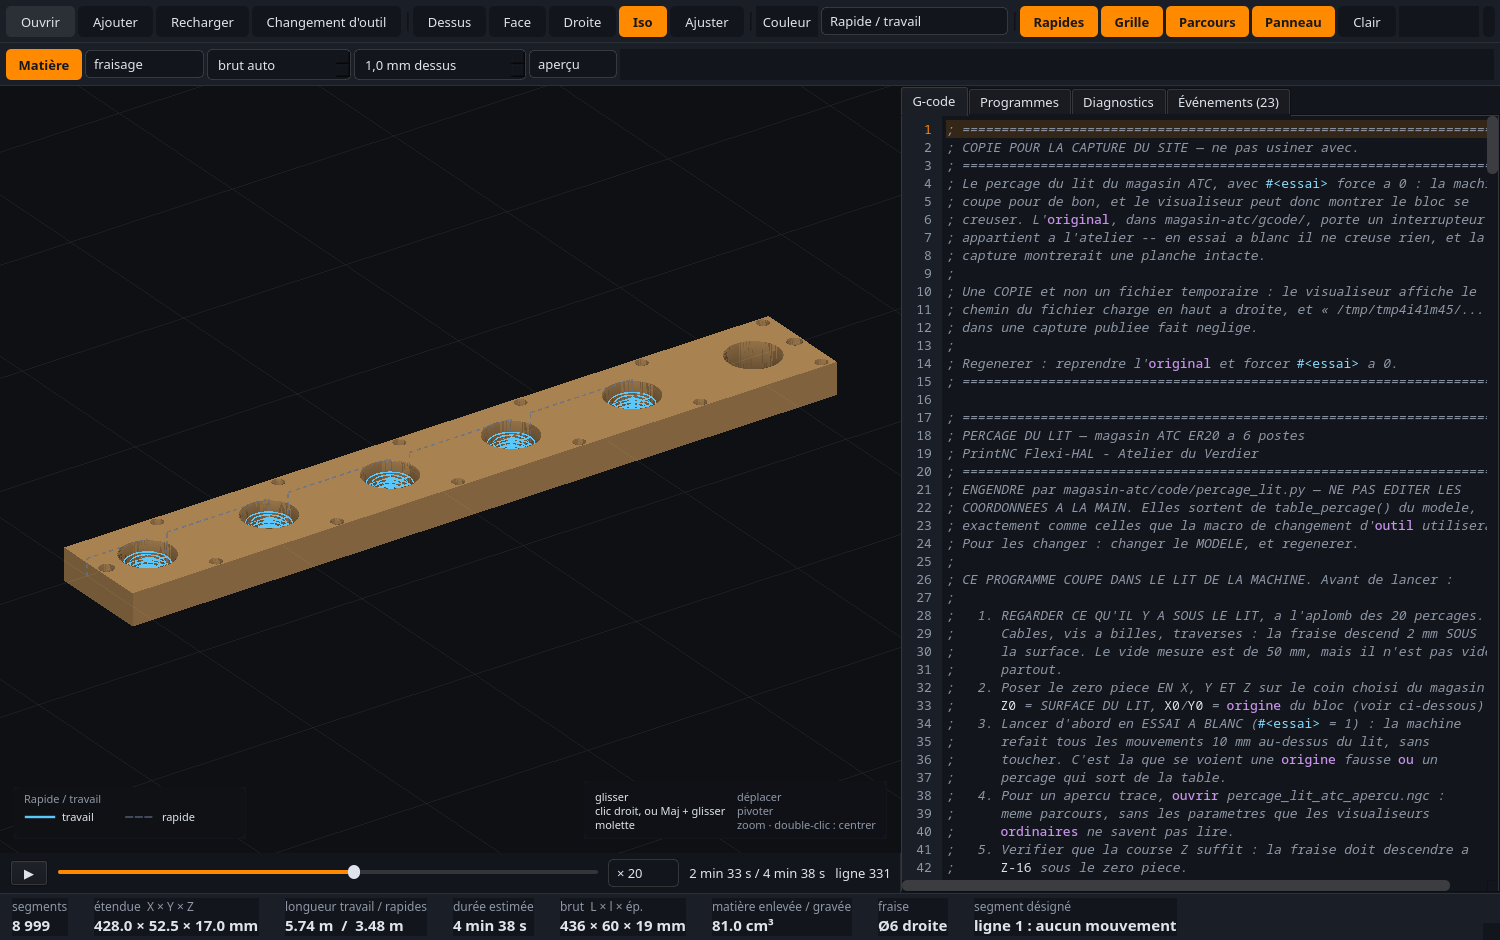The width and height of the screenshot is (1500, 940).
Task: Click the durée estimée "4 min 38 s" value
Action: click(489, 926)
